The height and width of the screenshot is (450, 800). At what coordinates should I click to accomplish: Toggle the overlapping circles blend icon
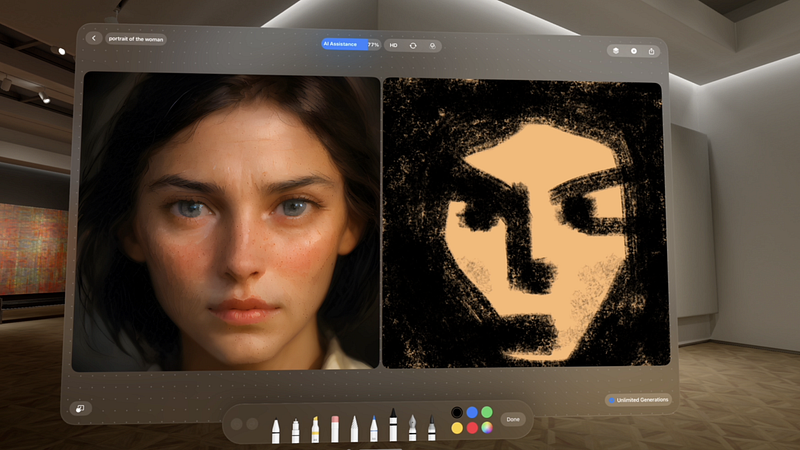click(432, 46)
